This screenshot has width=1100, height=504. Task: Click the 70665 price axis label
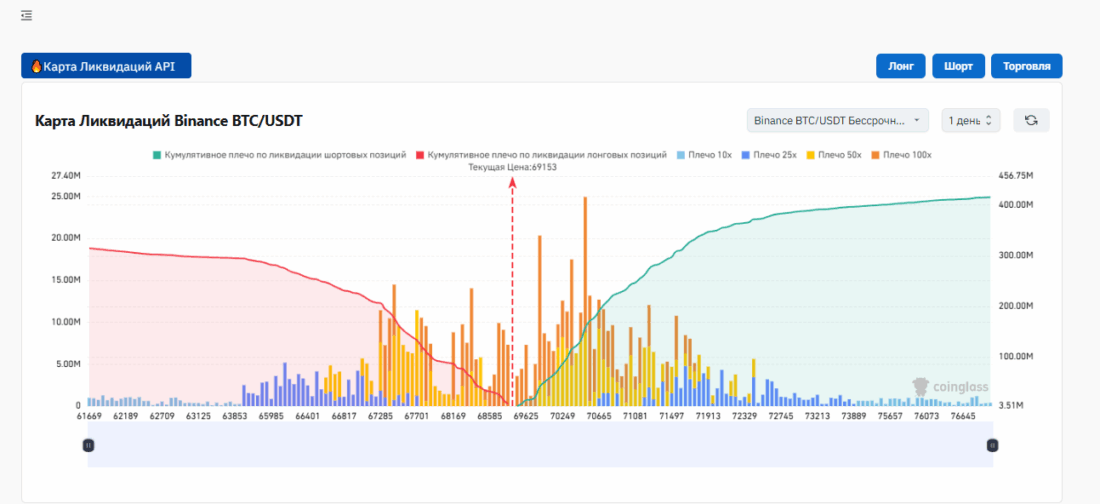click(x=598, y=416)
